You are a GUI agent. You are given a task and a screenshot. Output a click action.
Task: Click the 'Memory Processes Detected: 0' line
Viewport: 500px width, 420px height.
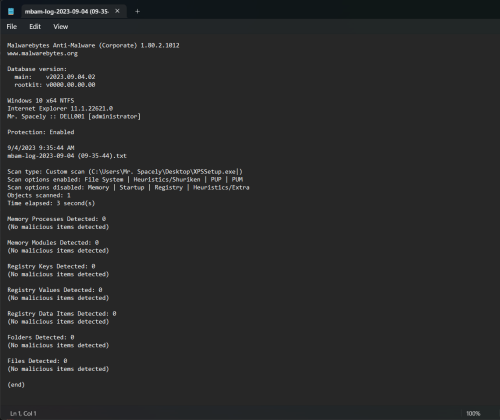point(57,219)
